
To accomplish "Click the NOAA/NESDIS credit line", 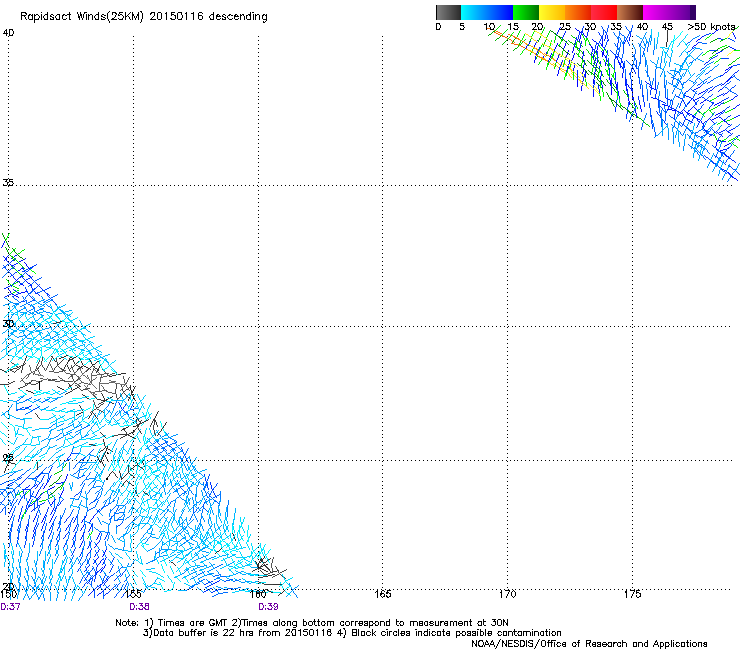I will tap(589, 644).
